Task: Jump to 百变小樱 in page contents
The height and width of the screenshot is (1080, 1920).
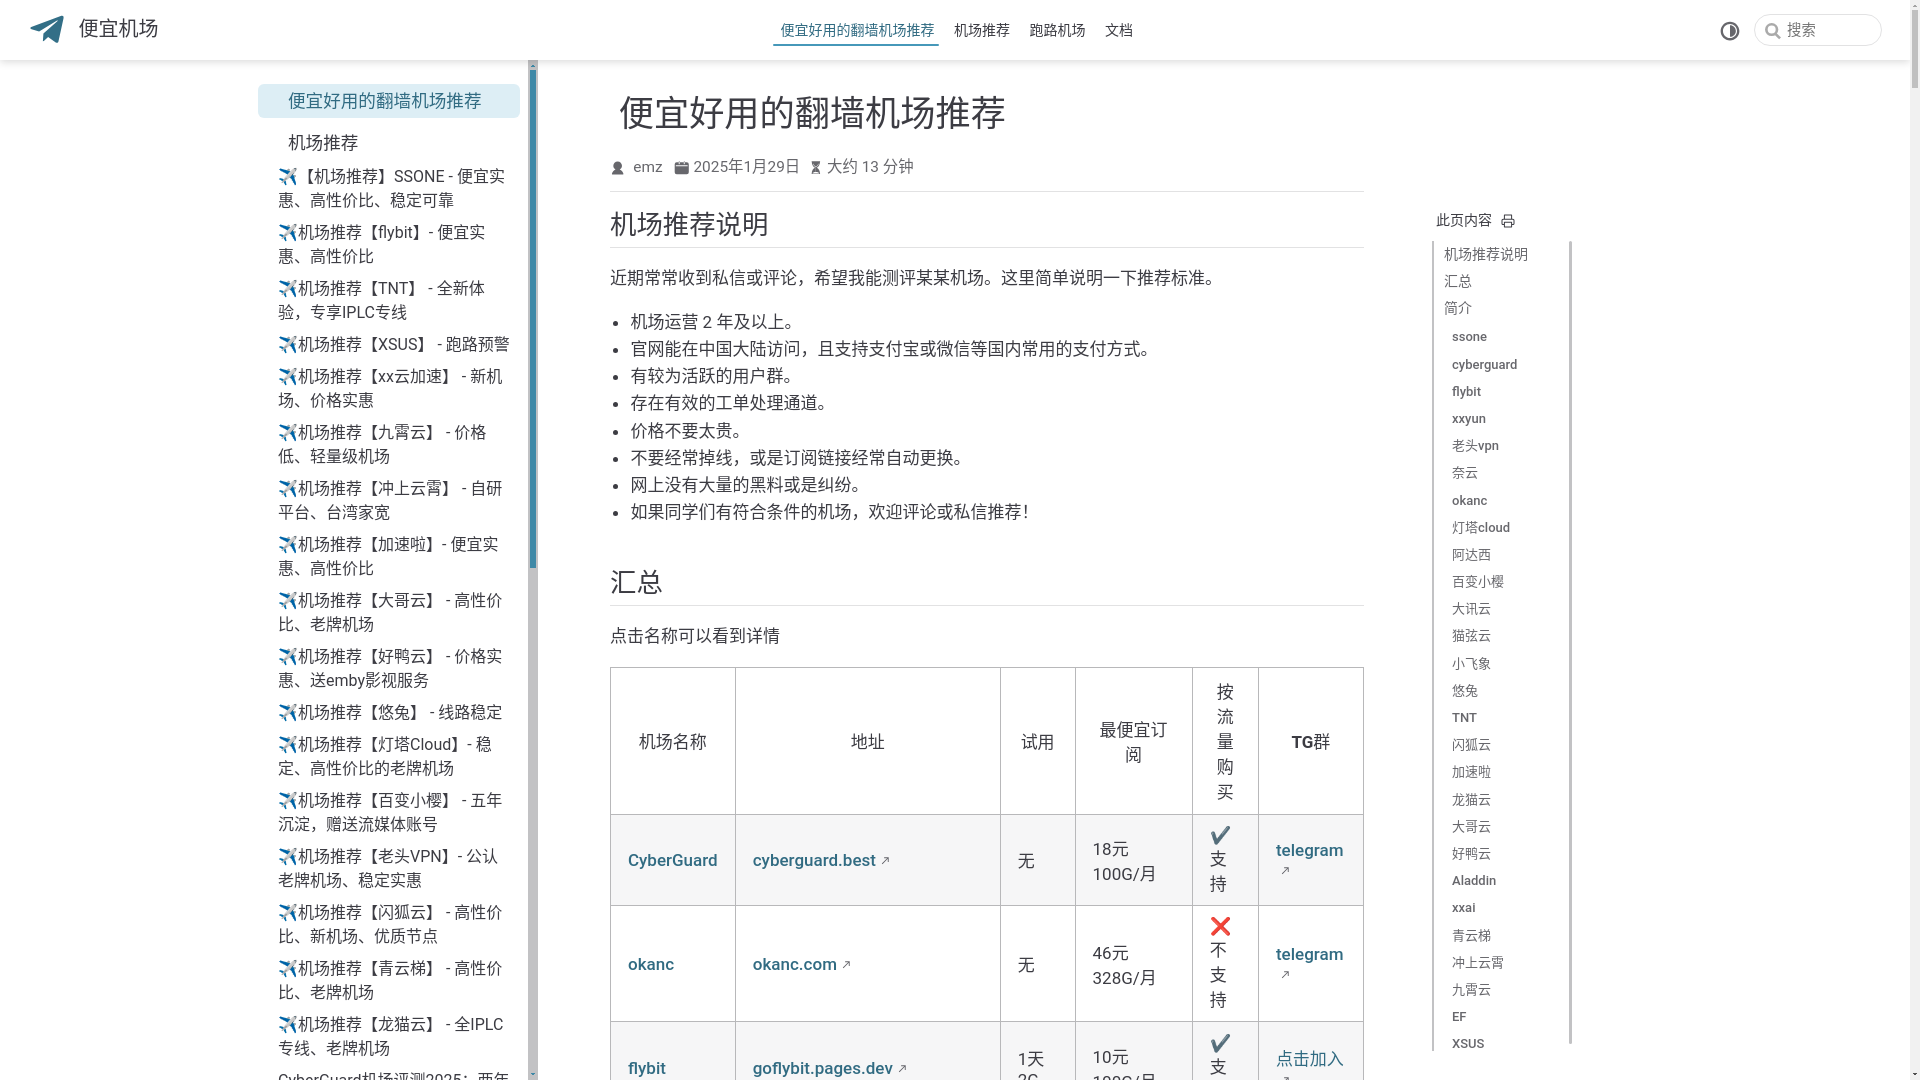Action: point(1478,582)
